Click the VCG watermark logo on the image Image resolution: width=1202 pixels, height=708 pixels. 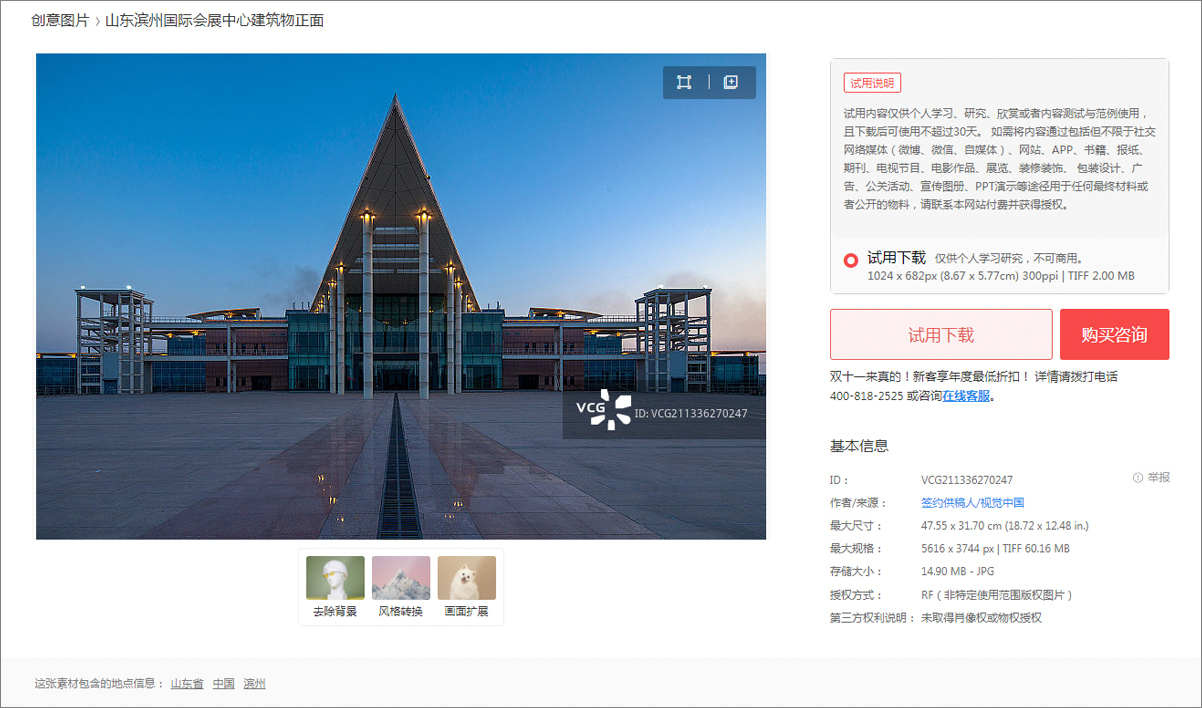(x=597, y=410)
